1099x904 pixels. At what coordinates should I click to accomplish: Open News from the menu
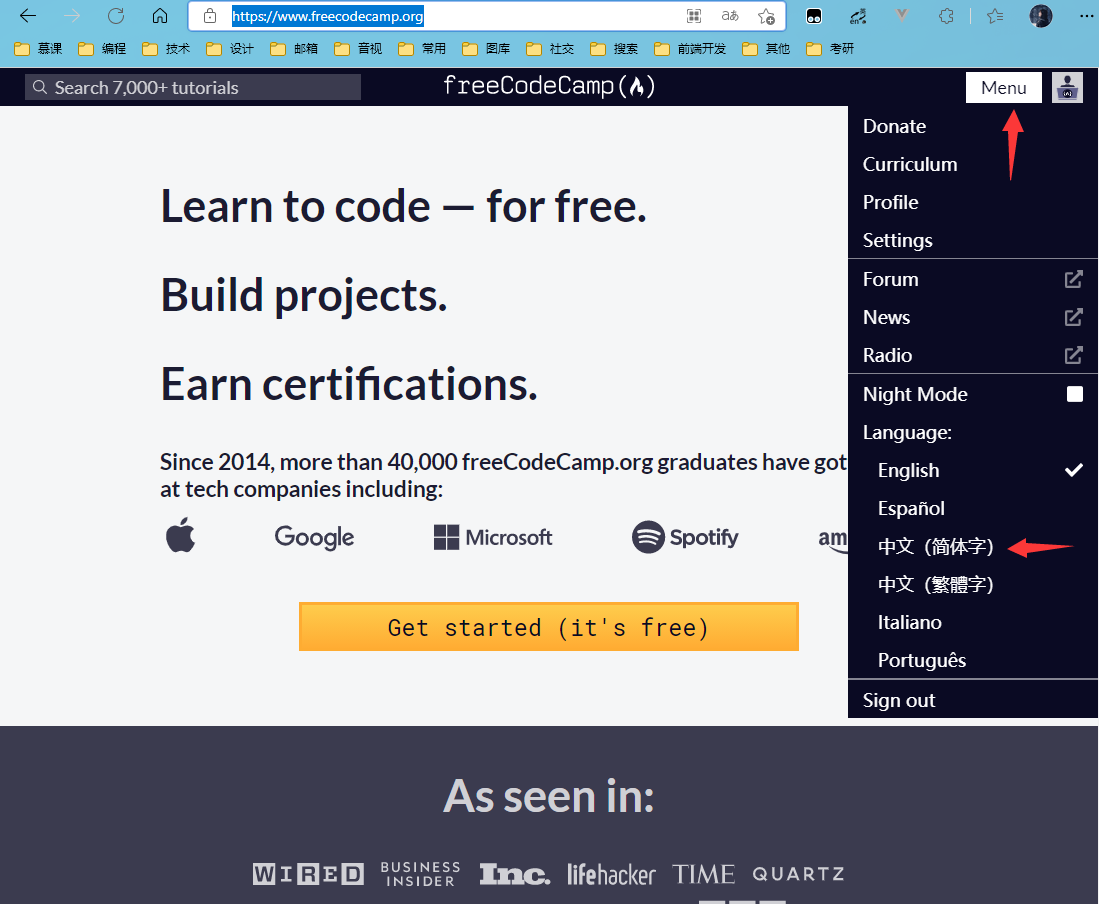tap(973, 317)
